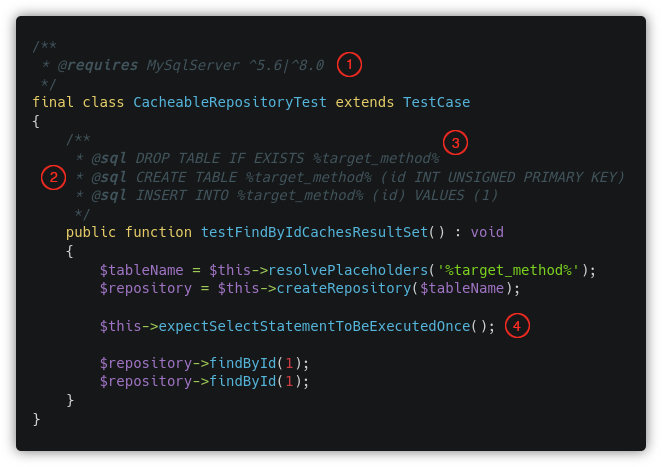Click annotation marker 4 after the expectSelectStatement call
This screenshot has width=662, height=467.
[516, 326]
